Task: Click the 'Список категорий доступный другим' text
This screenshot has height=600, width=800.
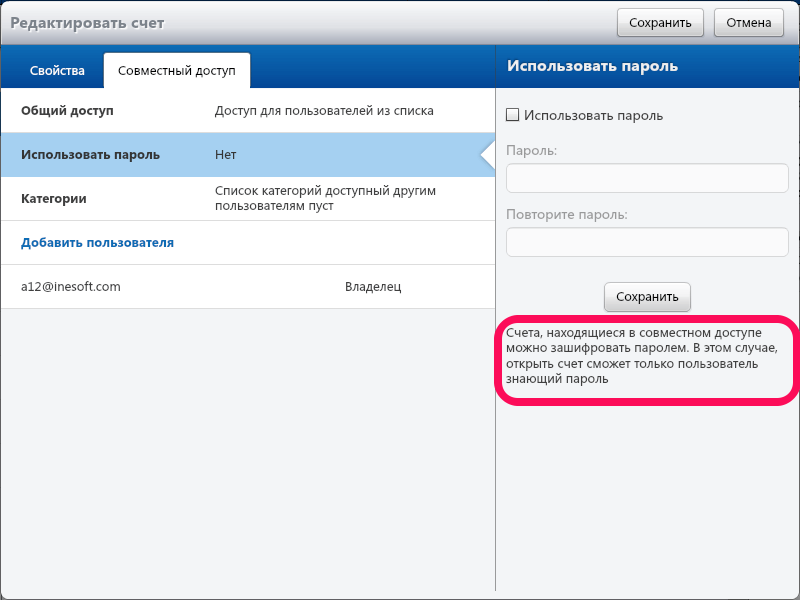Action: (325, 191)
